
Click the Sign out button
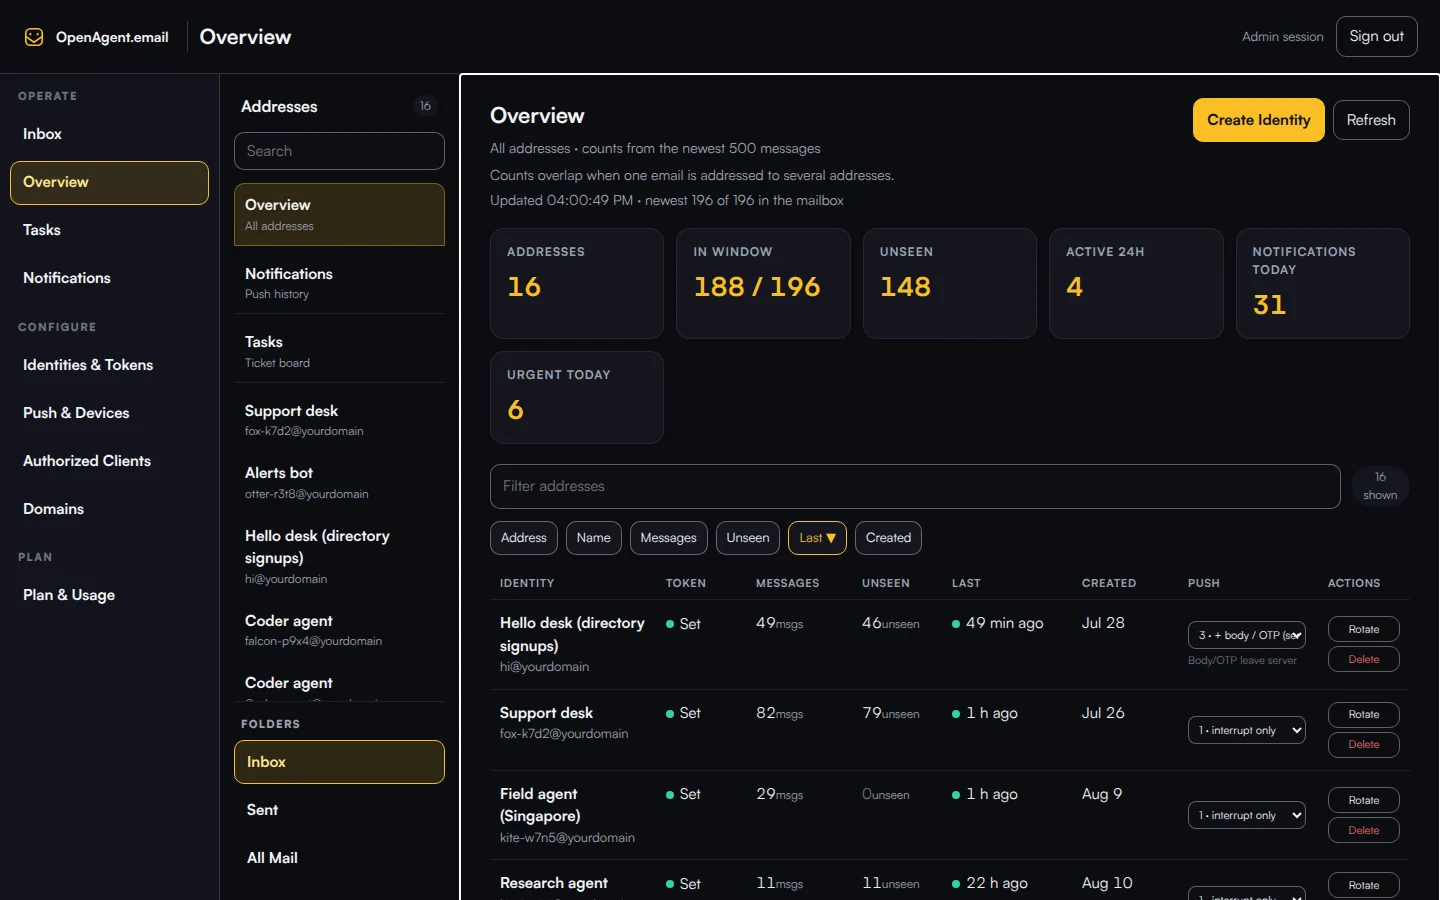point(1376,36)
